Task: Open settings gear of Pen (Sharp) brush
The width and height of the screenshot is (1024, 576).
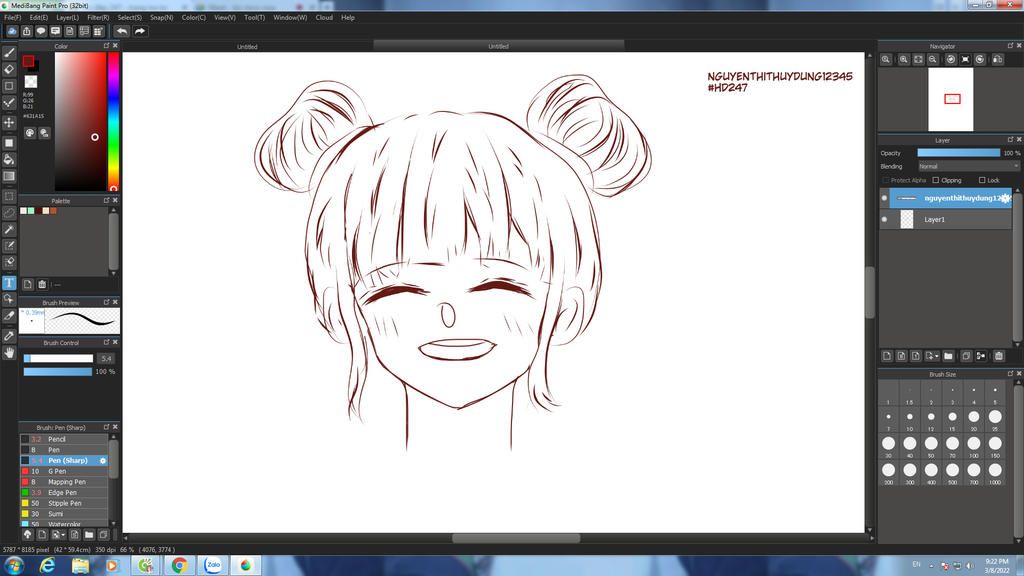Action: (103, 461)
